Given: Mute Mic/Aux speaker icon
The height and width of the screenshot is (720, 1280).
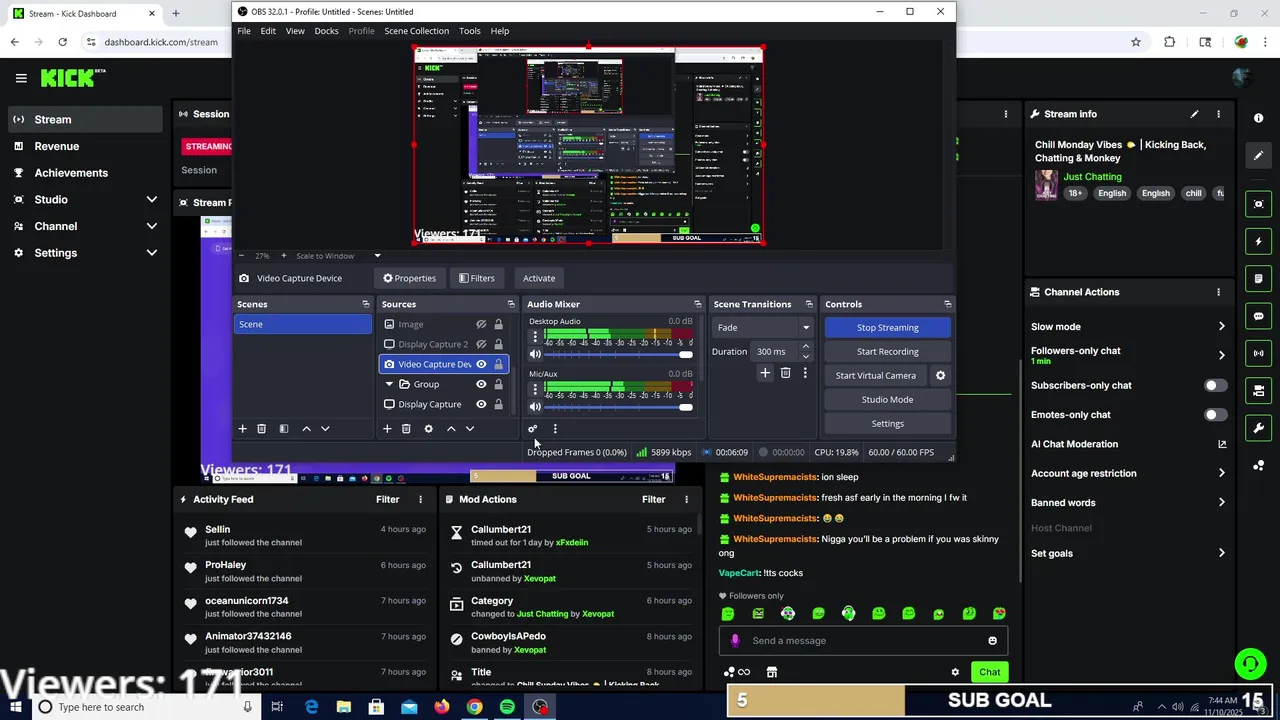Looking at the screenshot, I should pos(535,406).
